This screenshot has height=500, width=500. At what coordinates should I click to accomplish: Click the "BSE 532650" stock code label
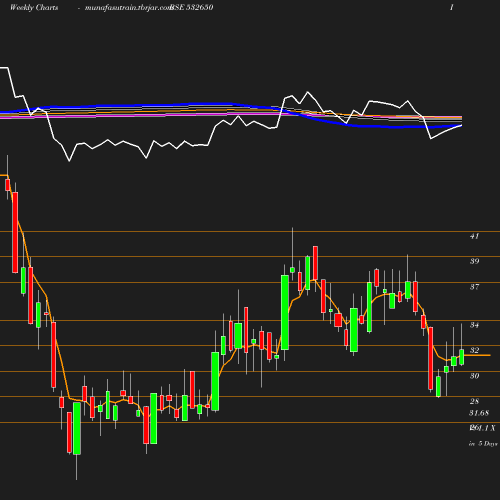click(x=192, y=7)
